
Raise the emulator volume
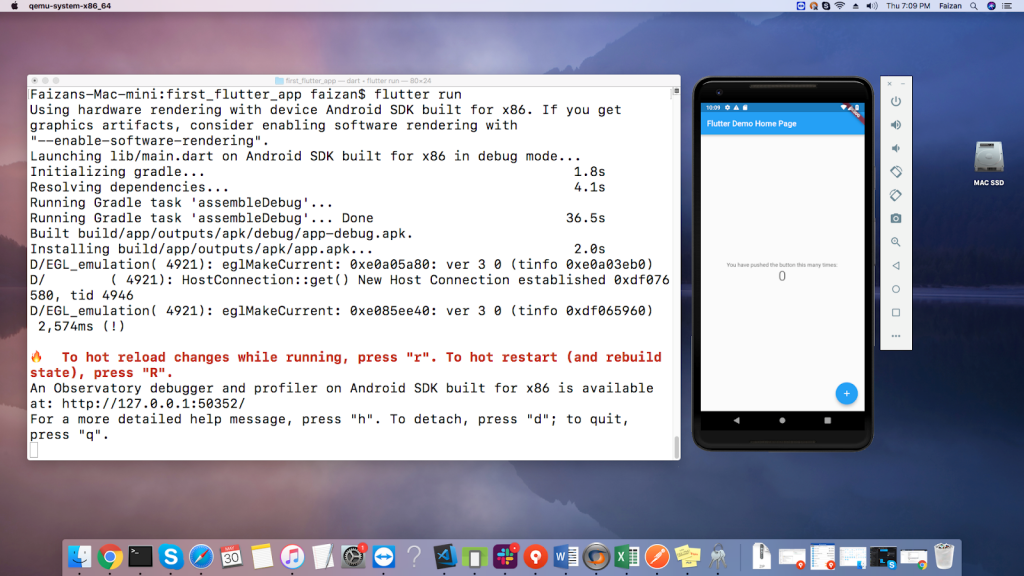[896, 124]
